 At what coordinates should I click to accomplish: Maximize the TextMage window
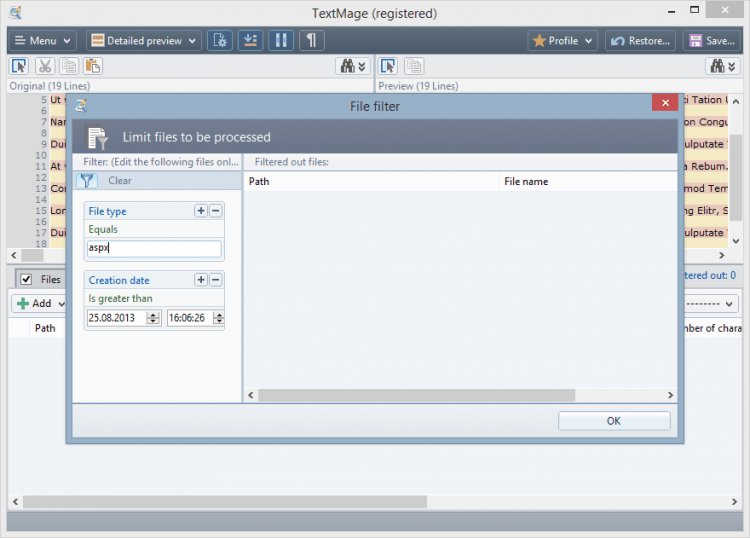695,10
